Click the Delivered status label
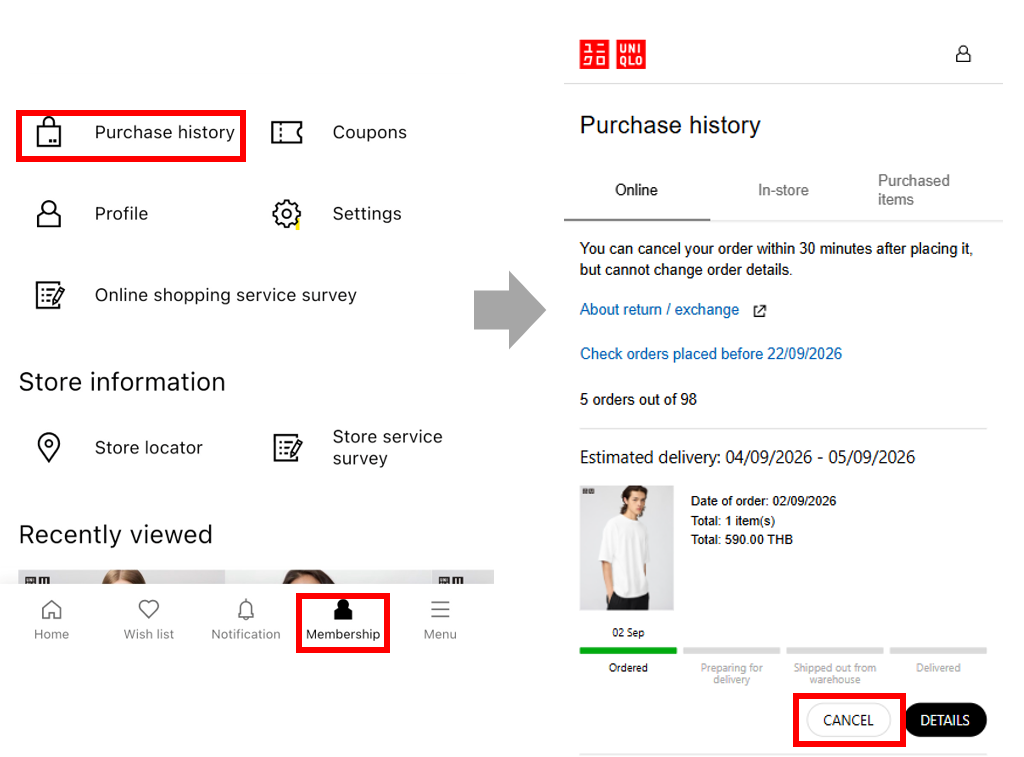 click(938, 668)
